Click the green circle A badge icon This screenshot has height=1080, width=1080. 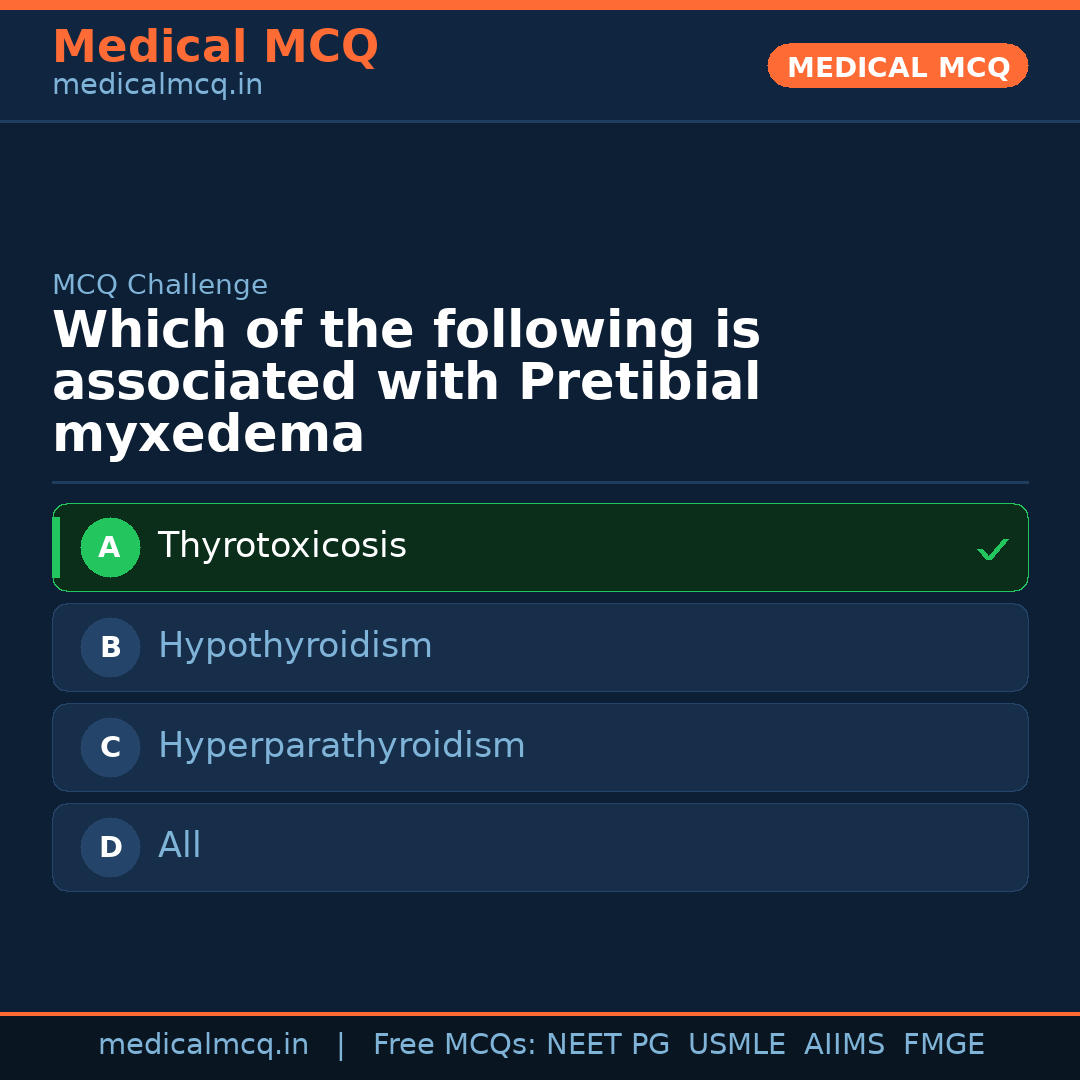pyautogui.click(x=110, y=547)
